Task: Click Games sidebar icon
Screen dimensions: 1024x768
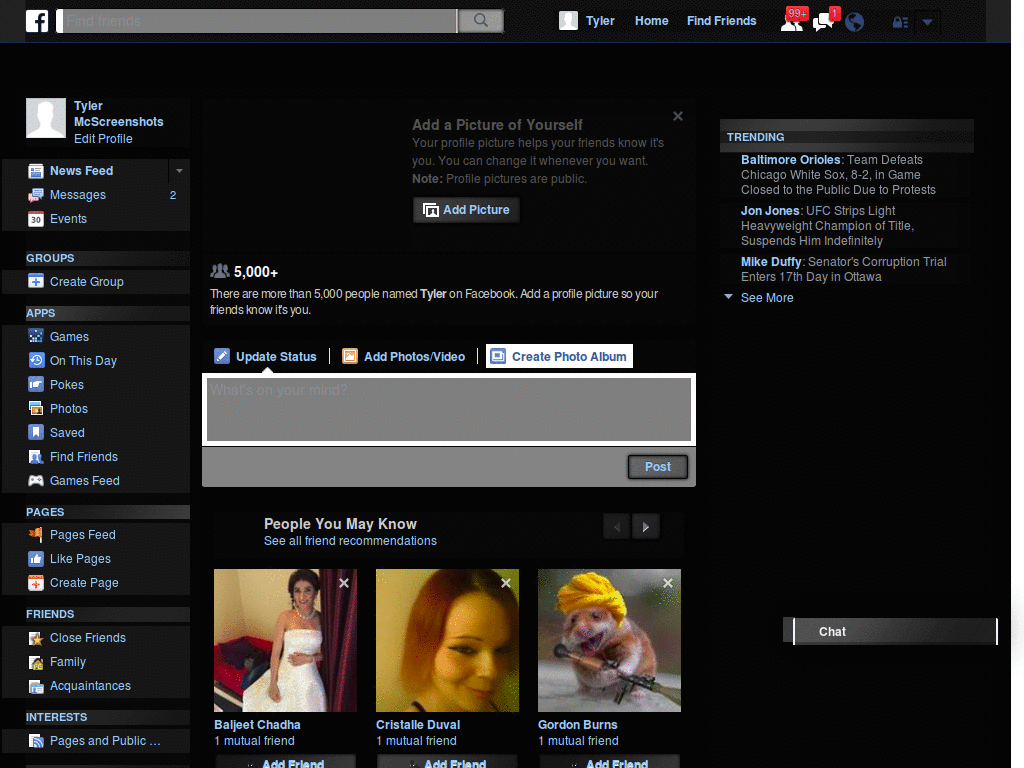Action: [36, 337]
